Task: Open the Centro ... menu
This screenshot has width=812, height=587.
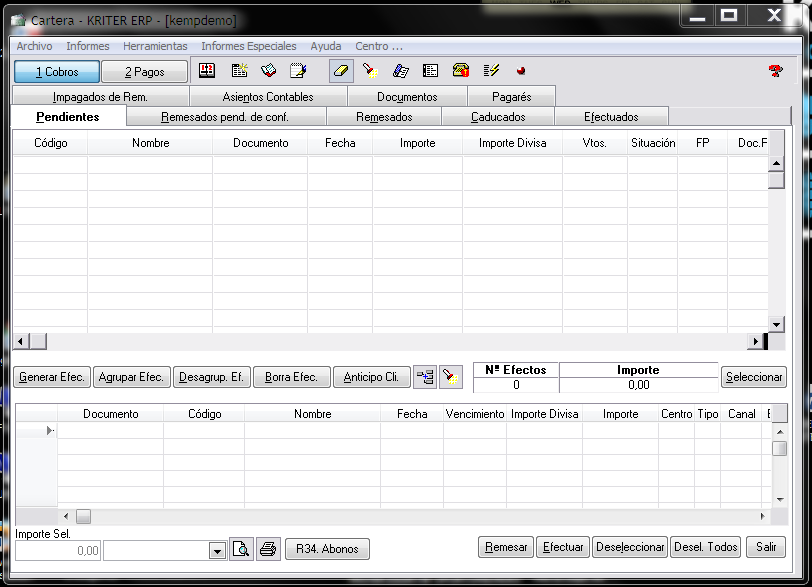Action: click(x=379, y=46)
